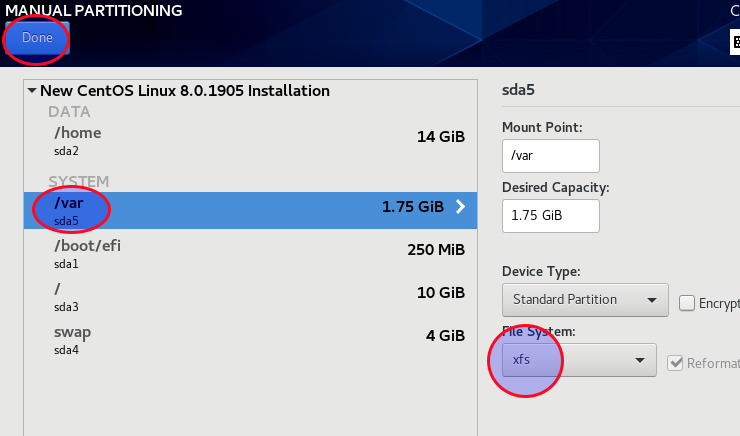Click the 4 GiB size value
This screenshot has width=740, height=436.
tap(445, 335)
